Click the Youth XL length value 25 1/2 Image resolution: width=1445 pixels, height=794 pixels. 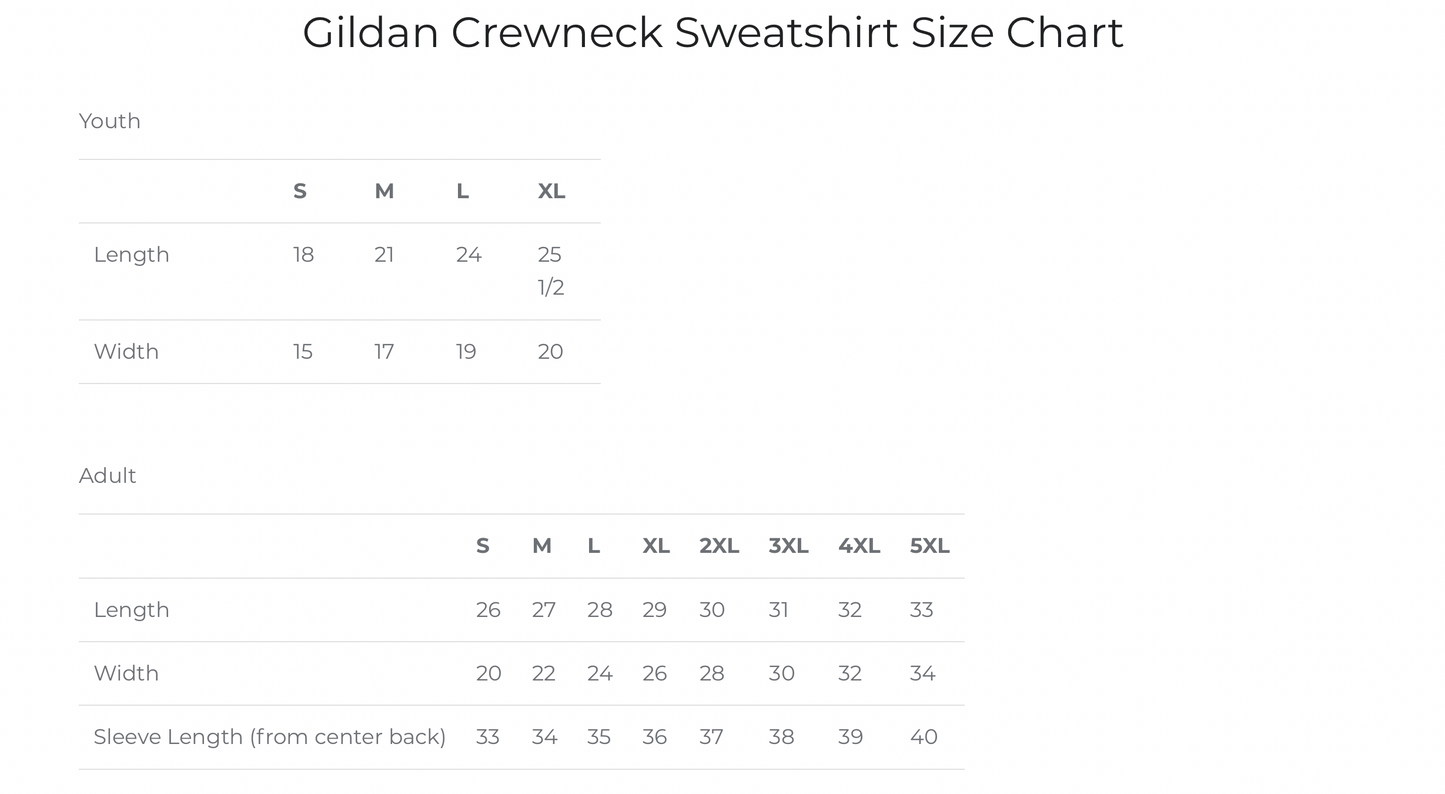tap(551, 271)
